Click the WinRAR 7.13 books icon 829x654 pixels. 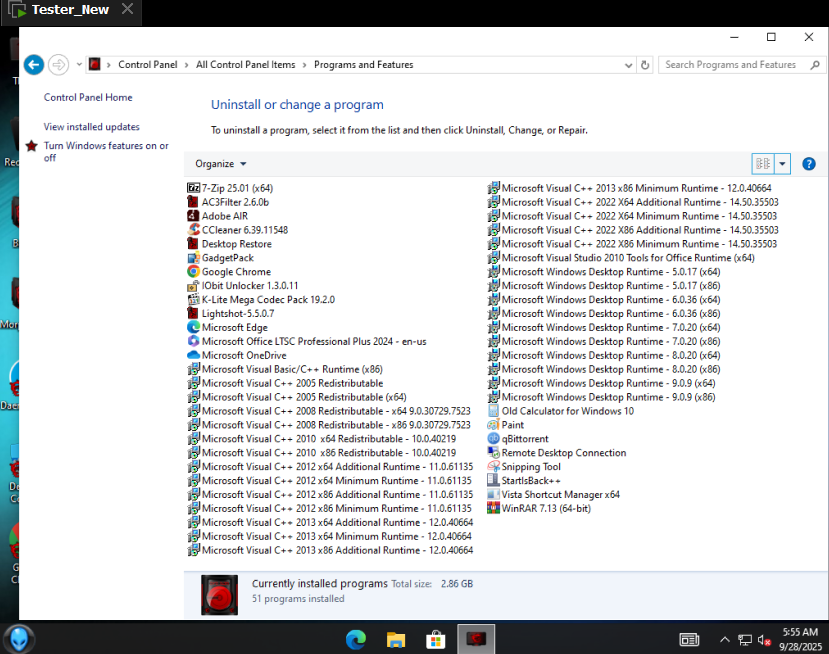pos(493,509)
